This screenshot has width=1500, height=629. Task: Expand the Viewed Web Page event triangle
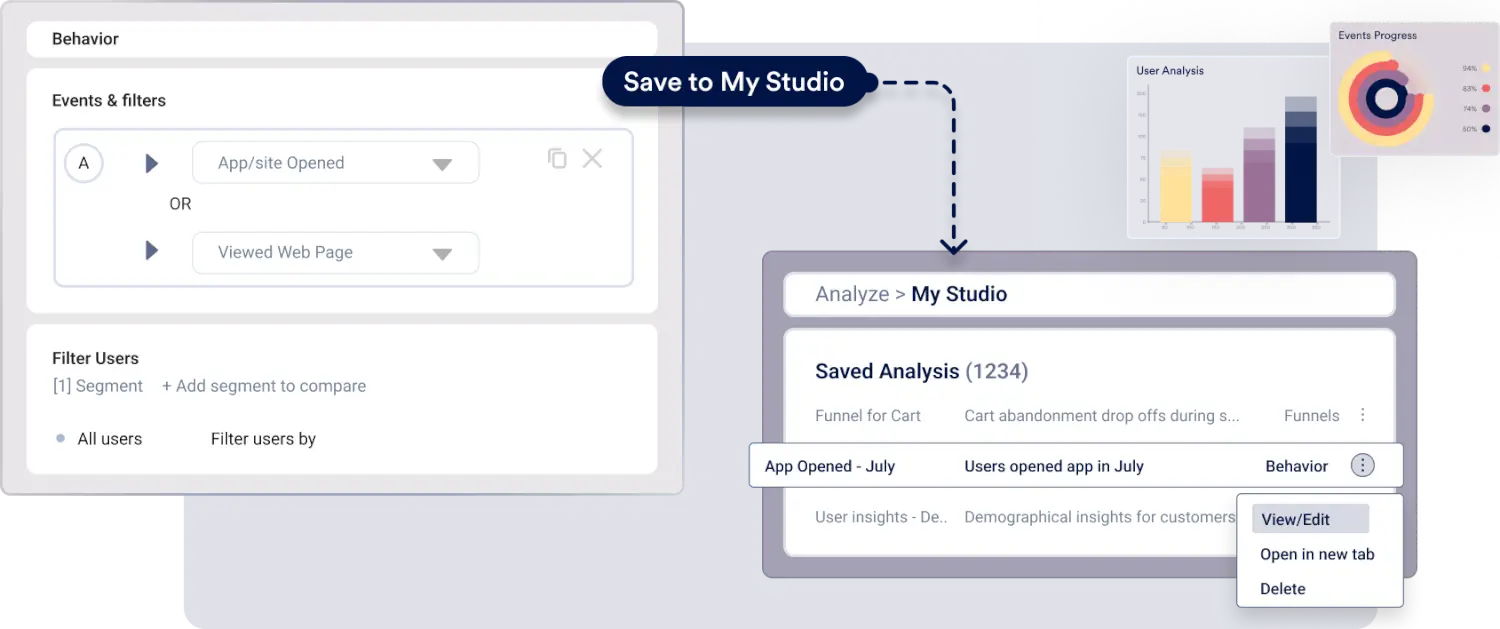(x=152, y=251)
